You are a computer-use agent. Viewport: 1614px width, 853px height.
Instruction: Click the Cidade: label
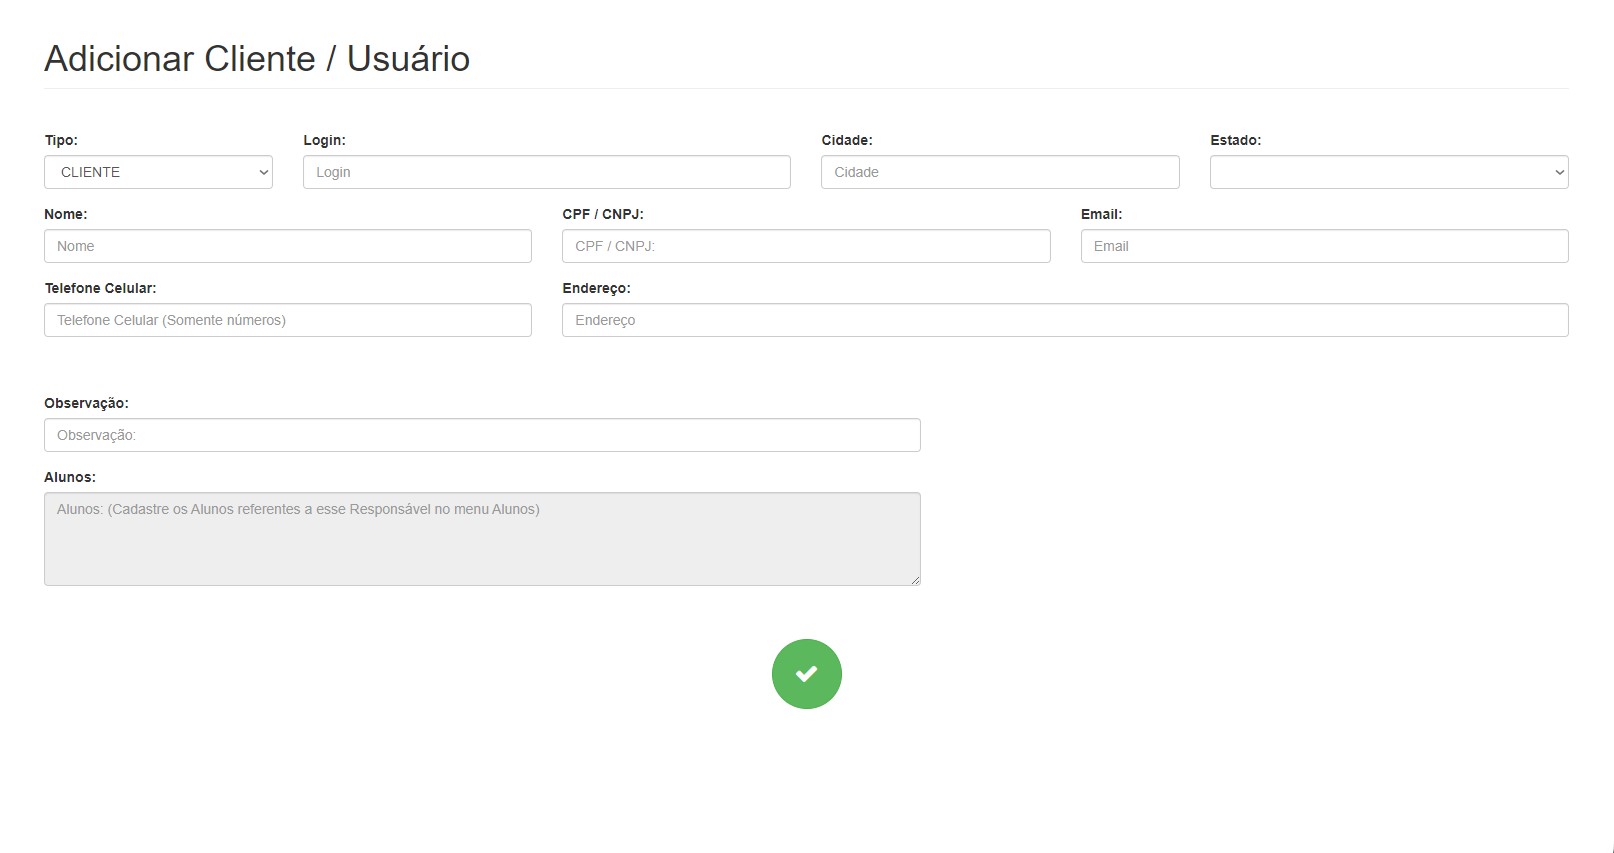tap(847, 140)
